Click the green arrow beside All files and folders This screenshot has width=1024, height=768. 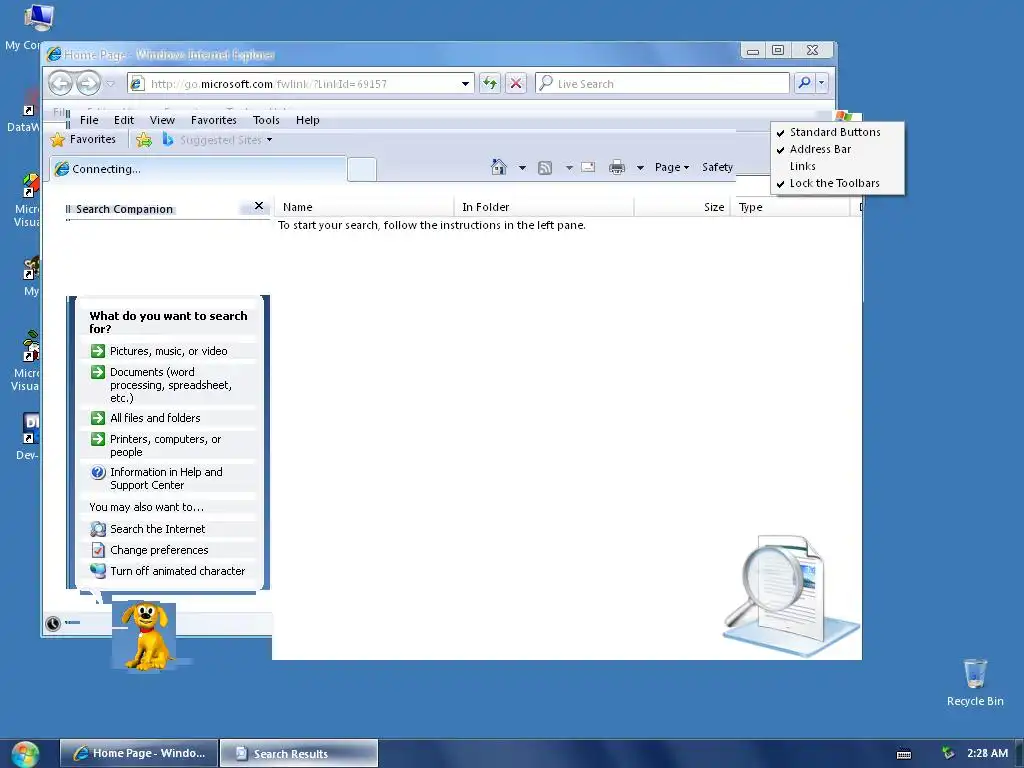[x=98, y=418]
